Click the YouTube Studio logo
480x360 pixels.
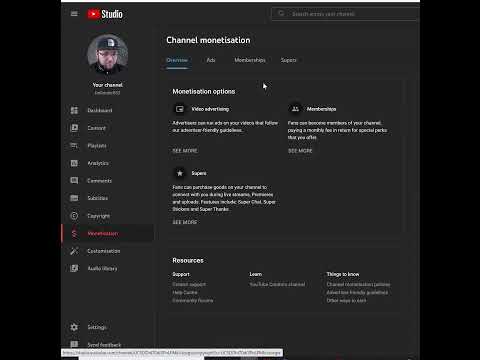(x=105, y=14)
